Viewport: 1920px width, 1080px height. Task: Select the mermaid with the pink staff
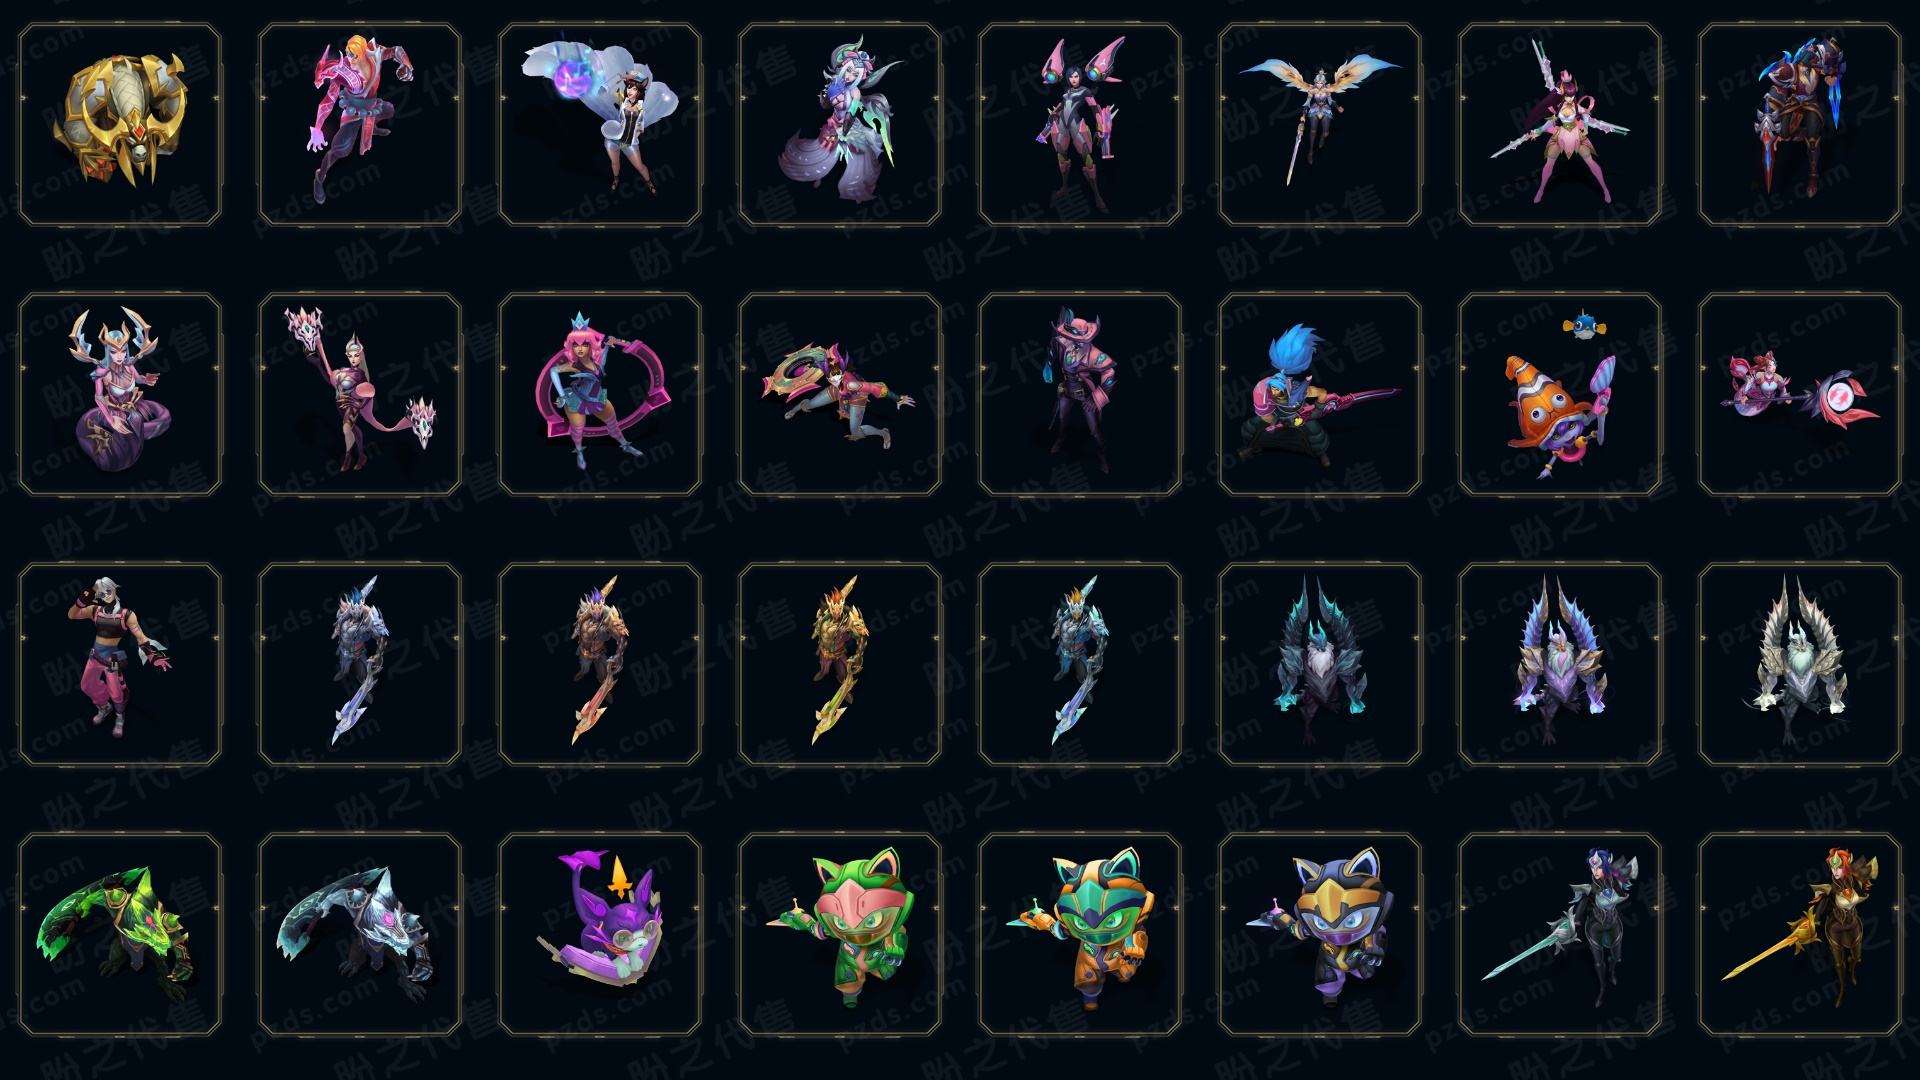pos(1800,394)
